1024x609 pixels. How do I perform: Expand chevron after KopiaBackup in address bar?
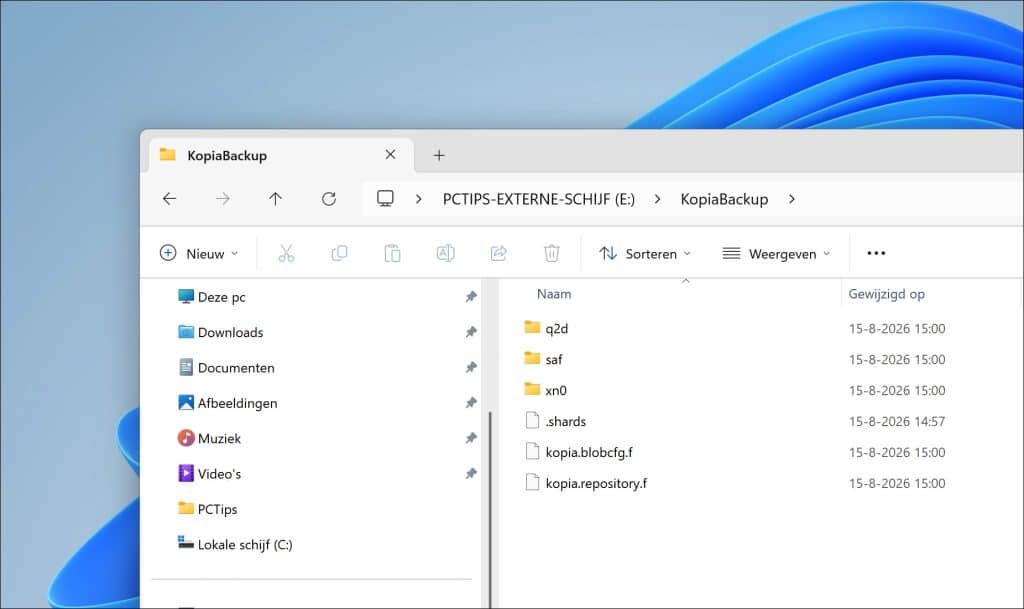click(792, 199)
